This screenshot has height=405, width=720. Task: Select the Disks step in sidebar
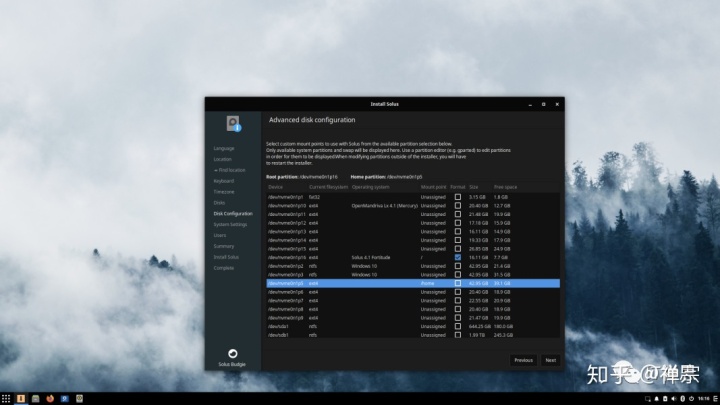[x=219, y=202]
